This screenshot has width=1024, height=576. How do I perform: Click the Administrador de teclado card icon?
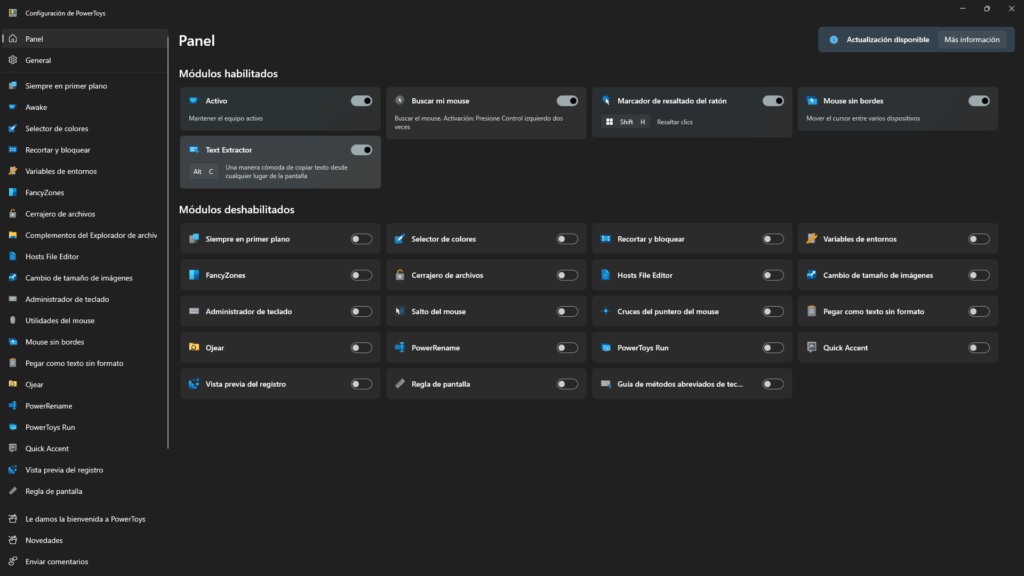(193, 312)
